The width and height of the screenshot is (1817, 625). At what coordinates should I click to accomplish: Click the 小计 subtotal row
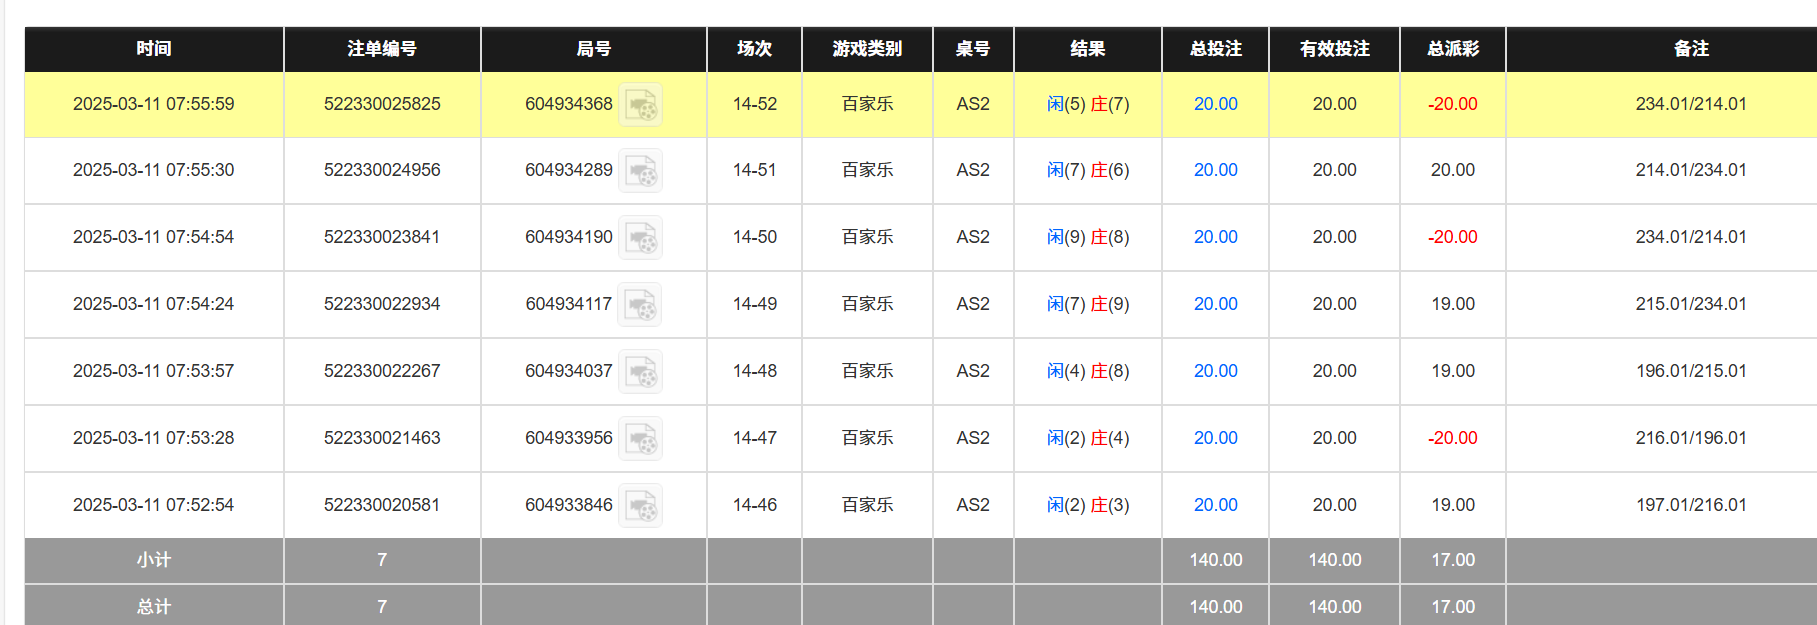pyautogui.click(x=152, y=560)
